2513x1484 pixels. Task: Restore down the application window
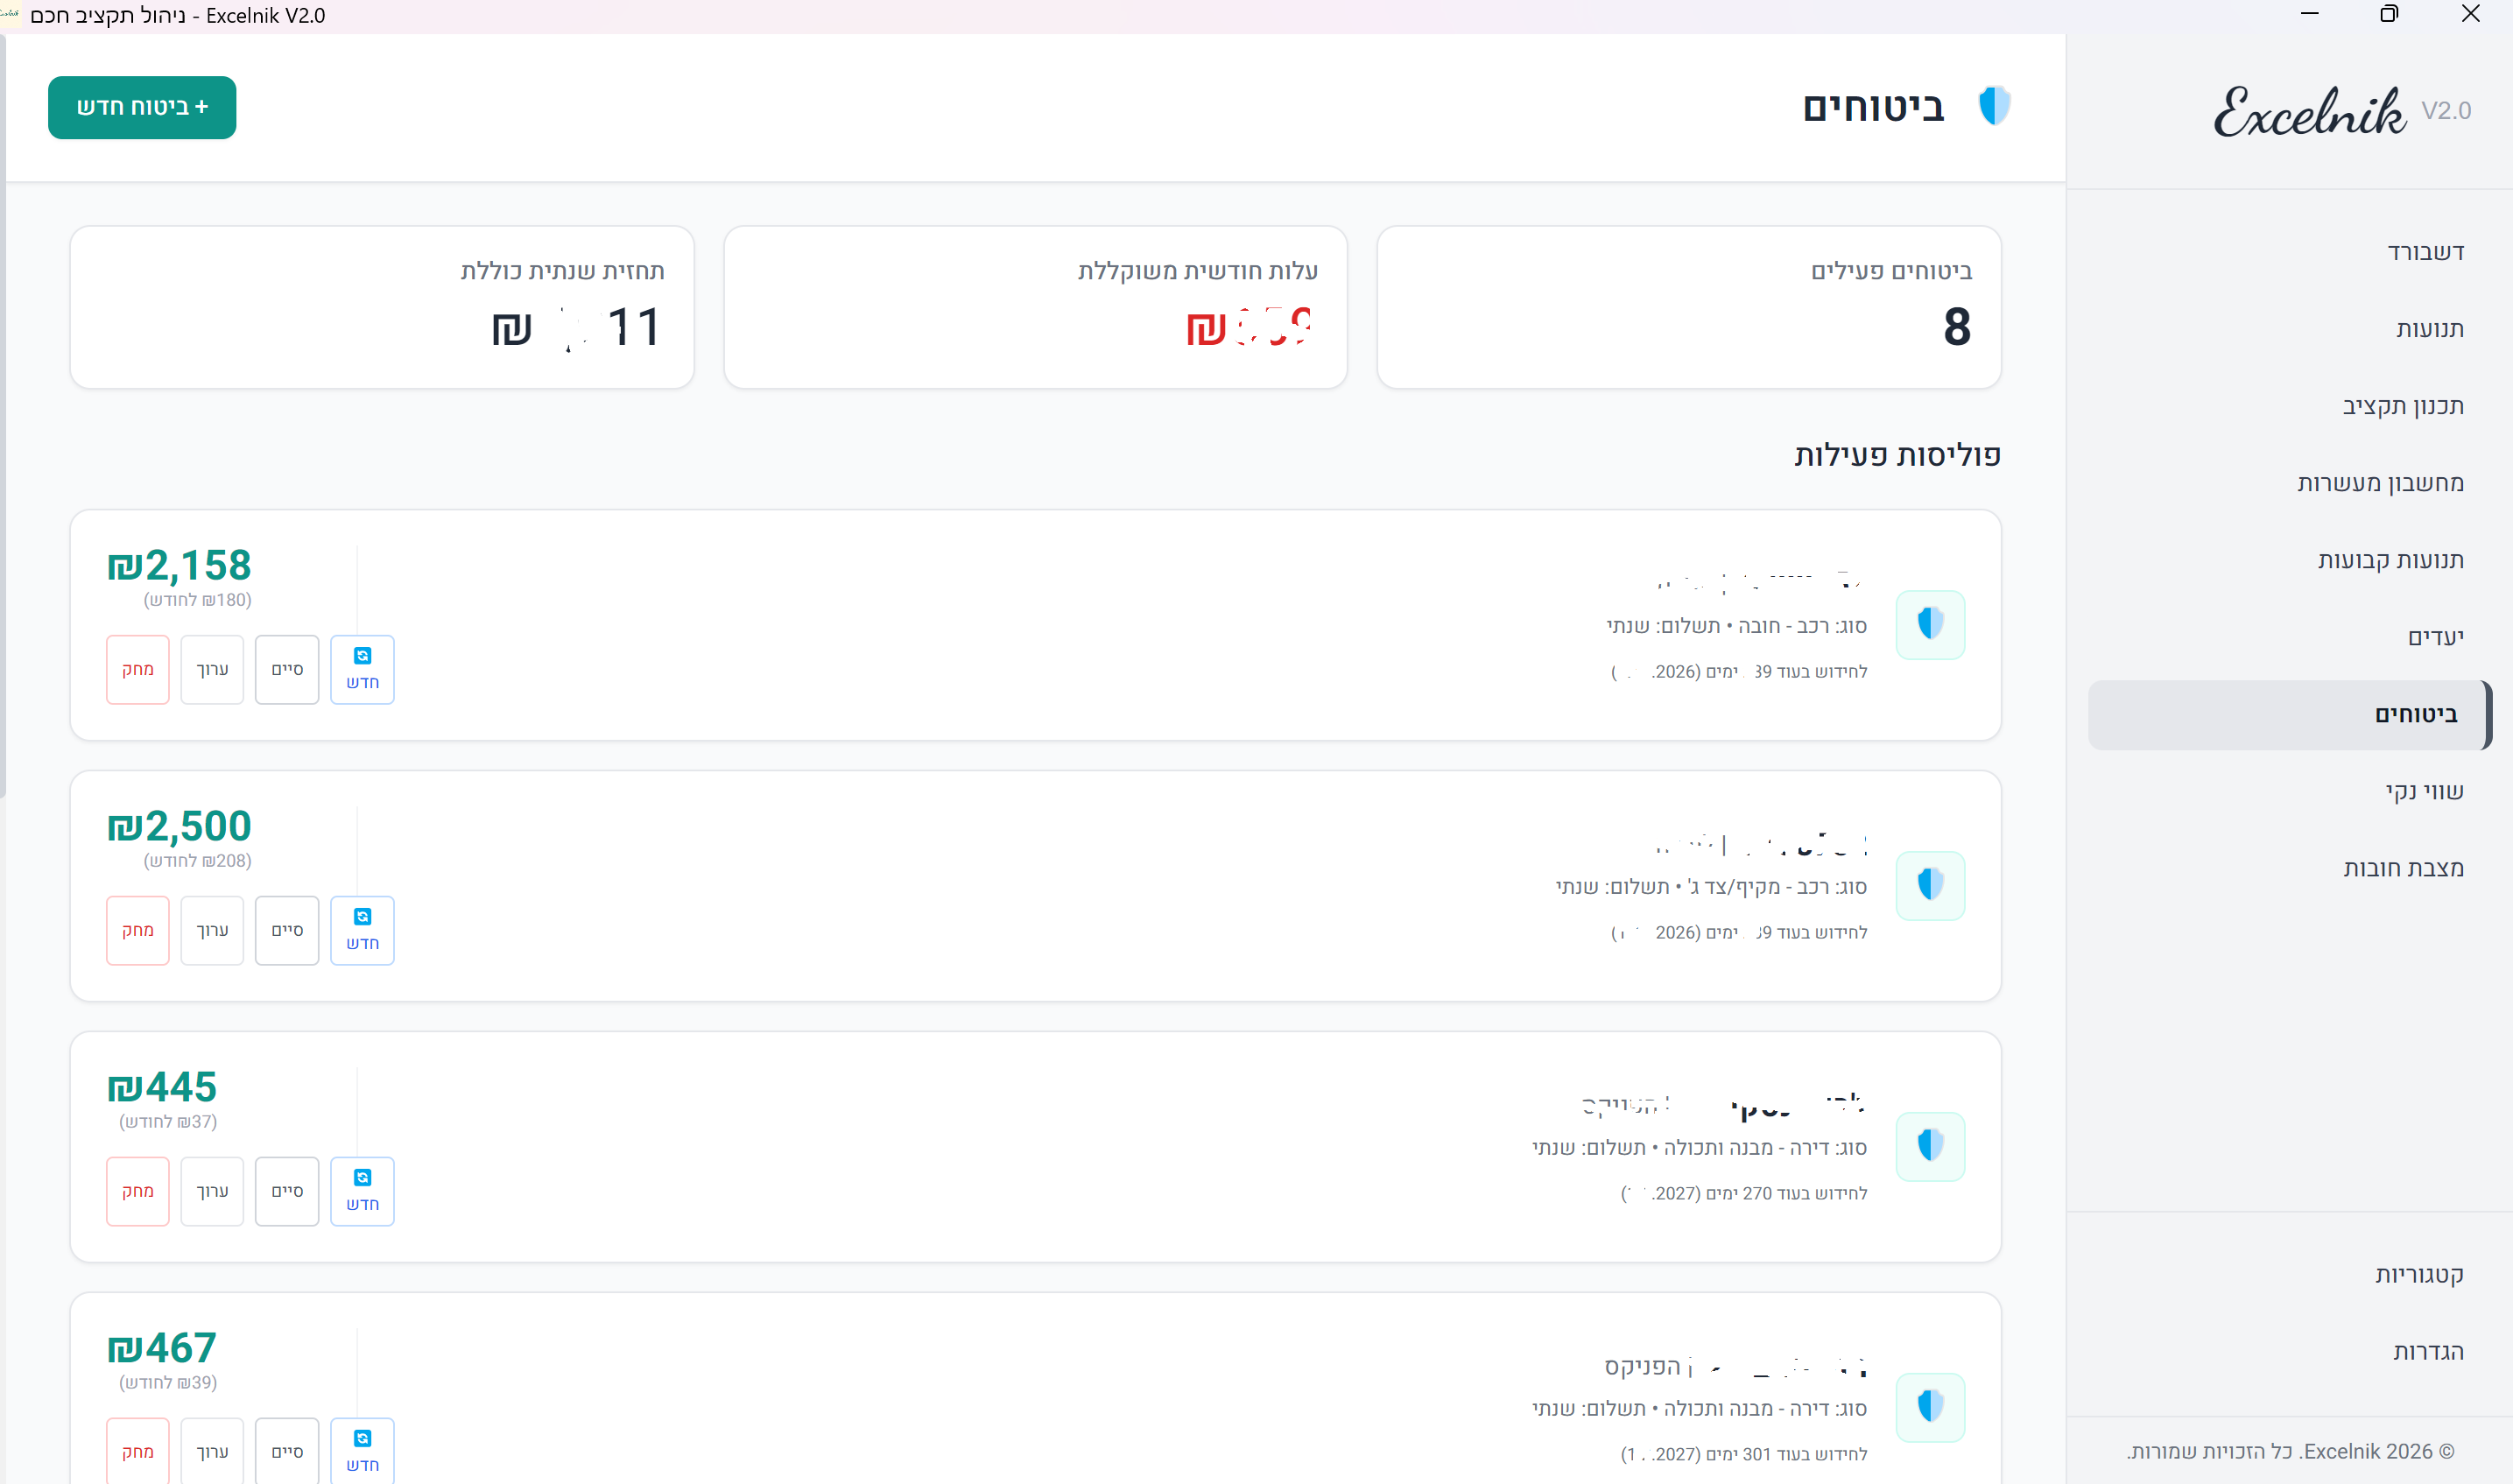pyautogui.click(x=2389, y=14)
